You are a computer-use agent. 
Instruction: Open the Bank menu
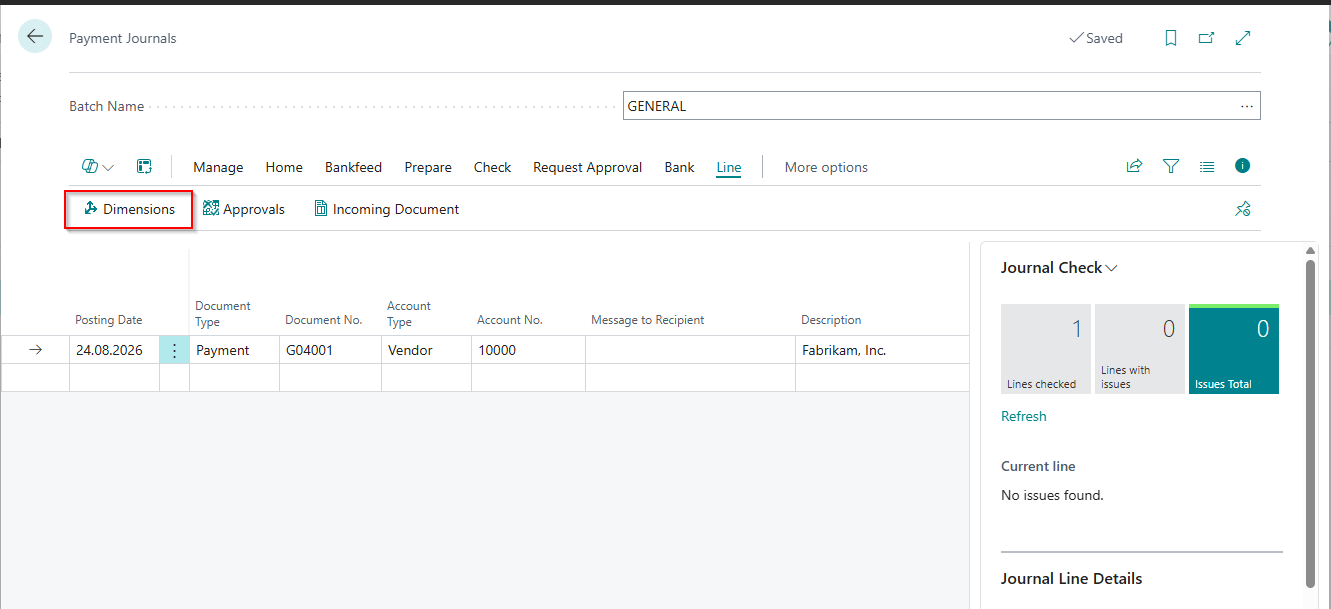coord(679,167)
